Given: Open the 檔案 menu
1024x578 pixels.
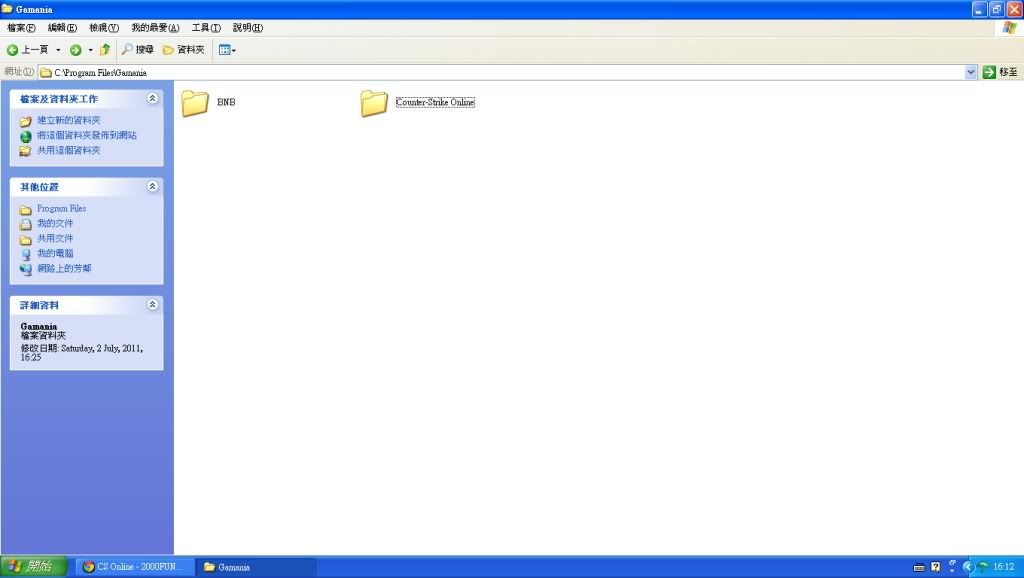Looking at the screenshot, I should pyautogui.click(x=21, y=27).
